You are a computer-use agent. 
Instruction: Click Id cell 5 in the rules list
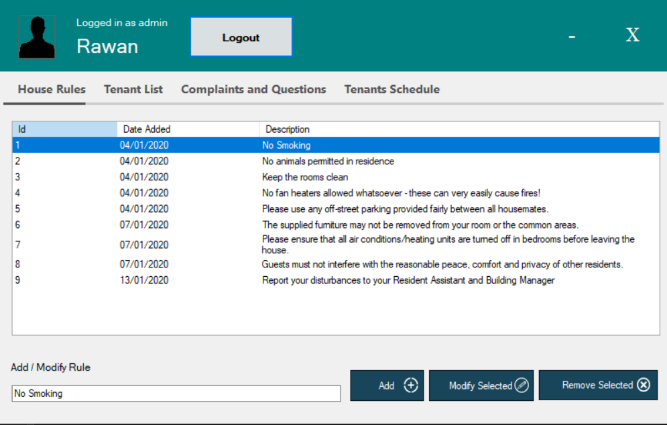click(x=17, y=209)
